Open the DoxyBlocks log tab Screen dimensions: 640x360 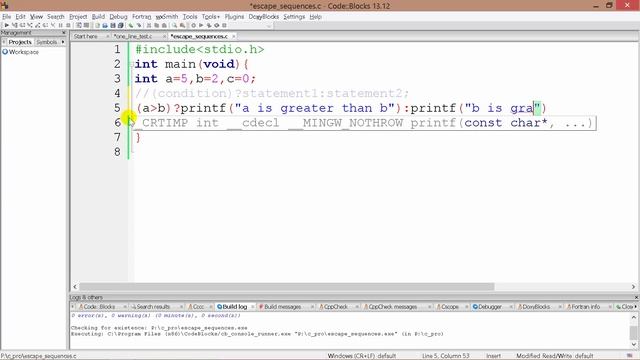pos(536,307)
